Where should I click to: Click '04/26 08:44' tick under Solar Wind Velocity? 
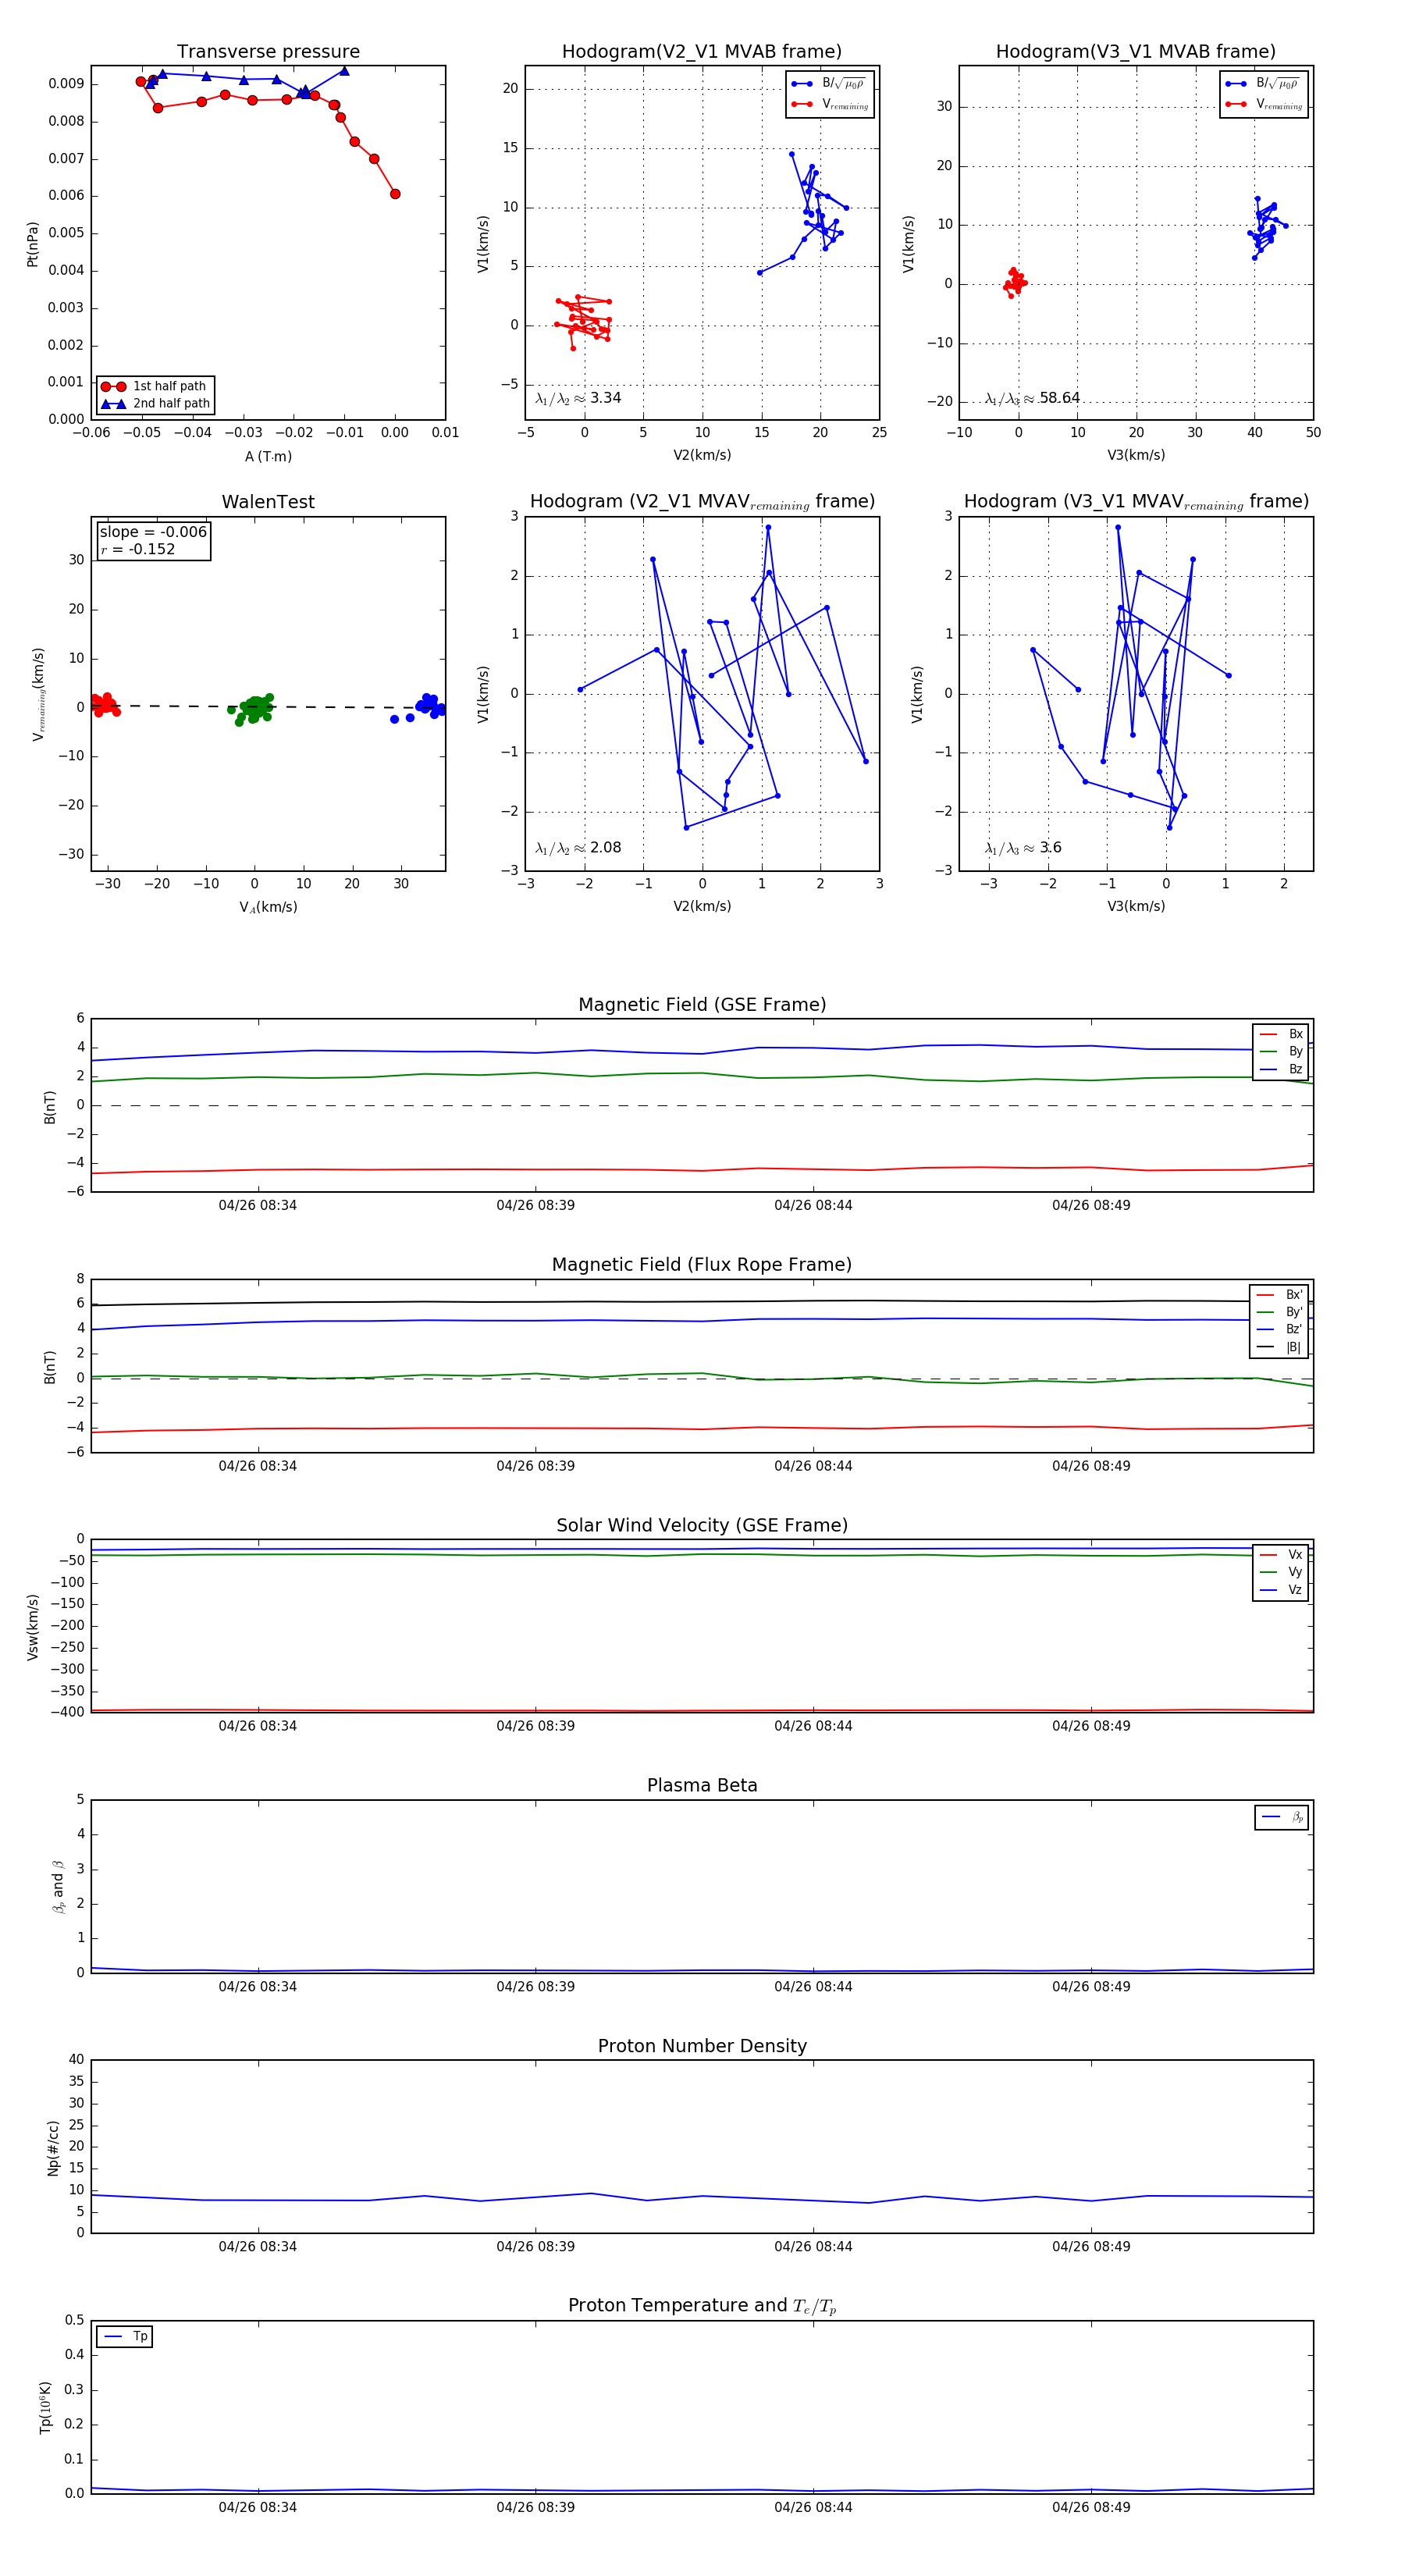813,1725
